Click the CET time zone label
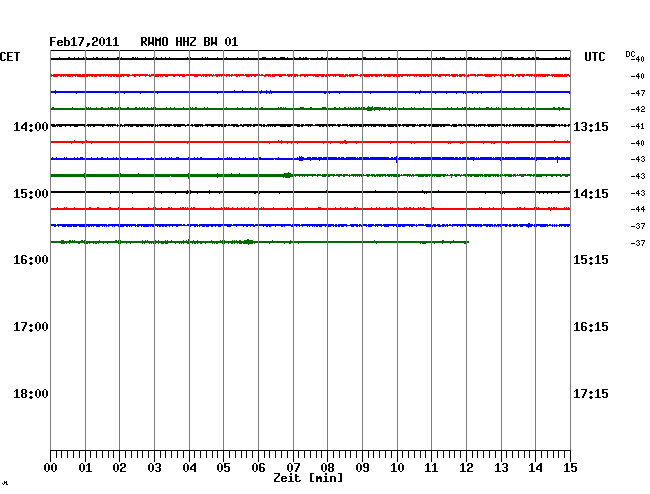Image resolution: width=650 pixels, height=494 pixels. (10, 57)
